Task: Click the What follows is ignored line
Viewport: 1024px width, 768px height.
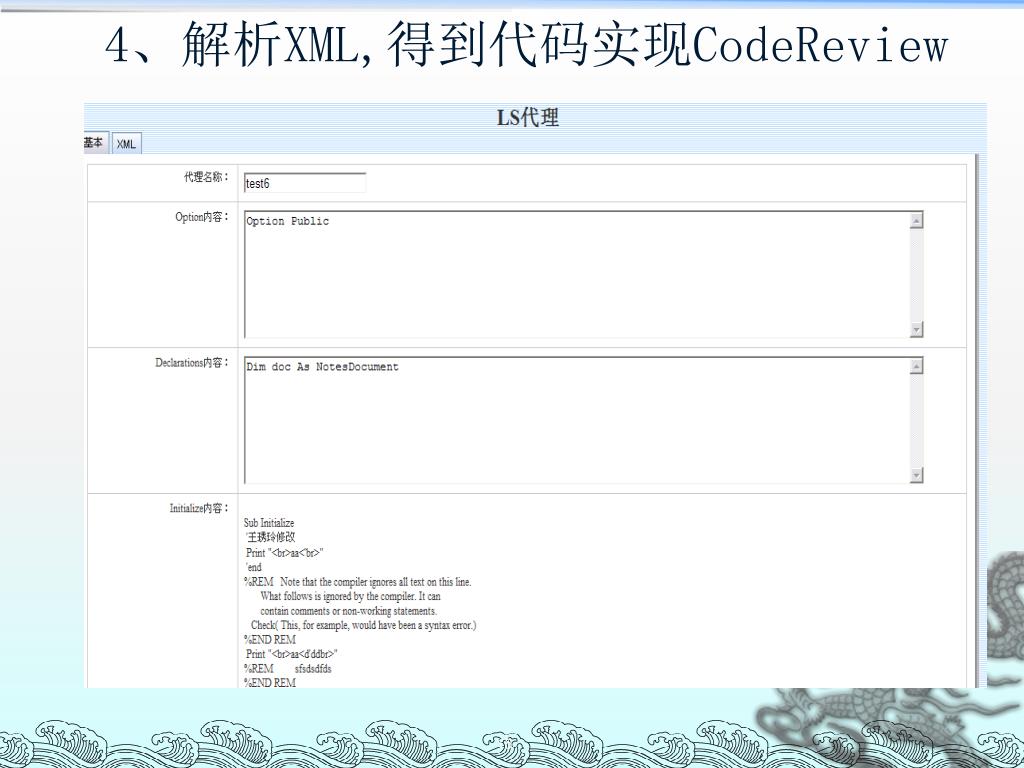Action: pos(350,596)
